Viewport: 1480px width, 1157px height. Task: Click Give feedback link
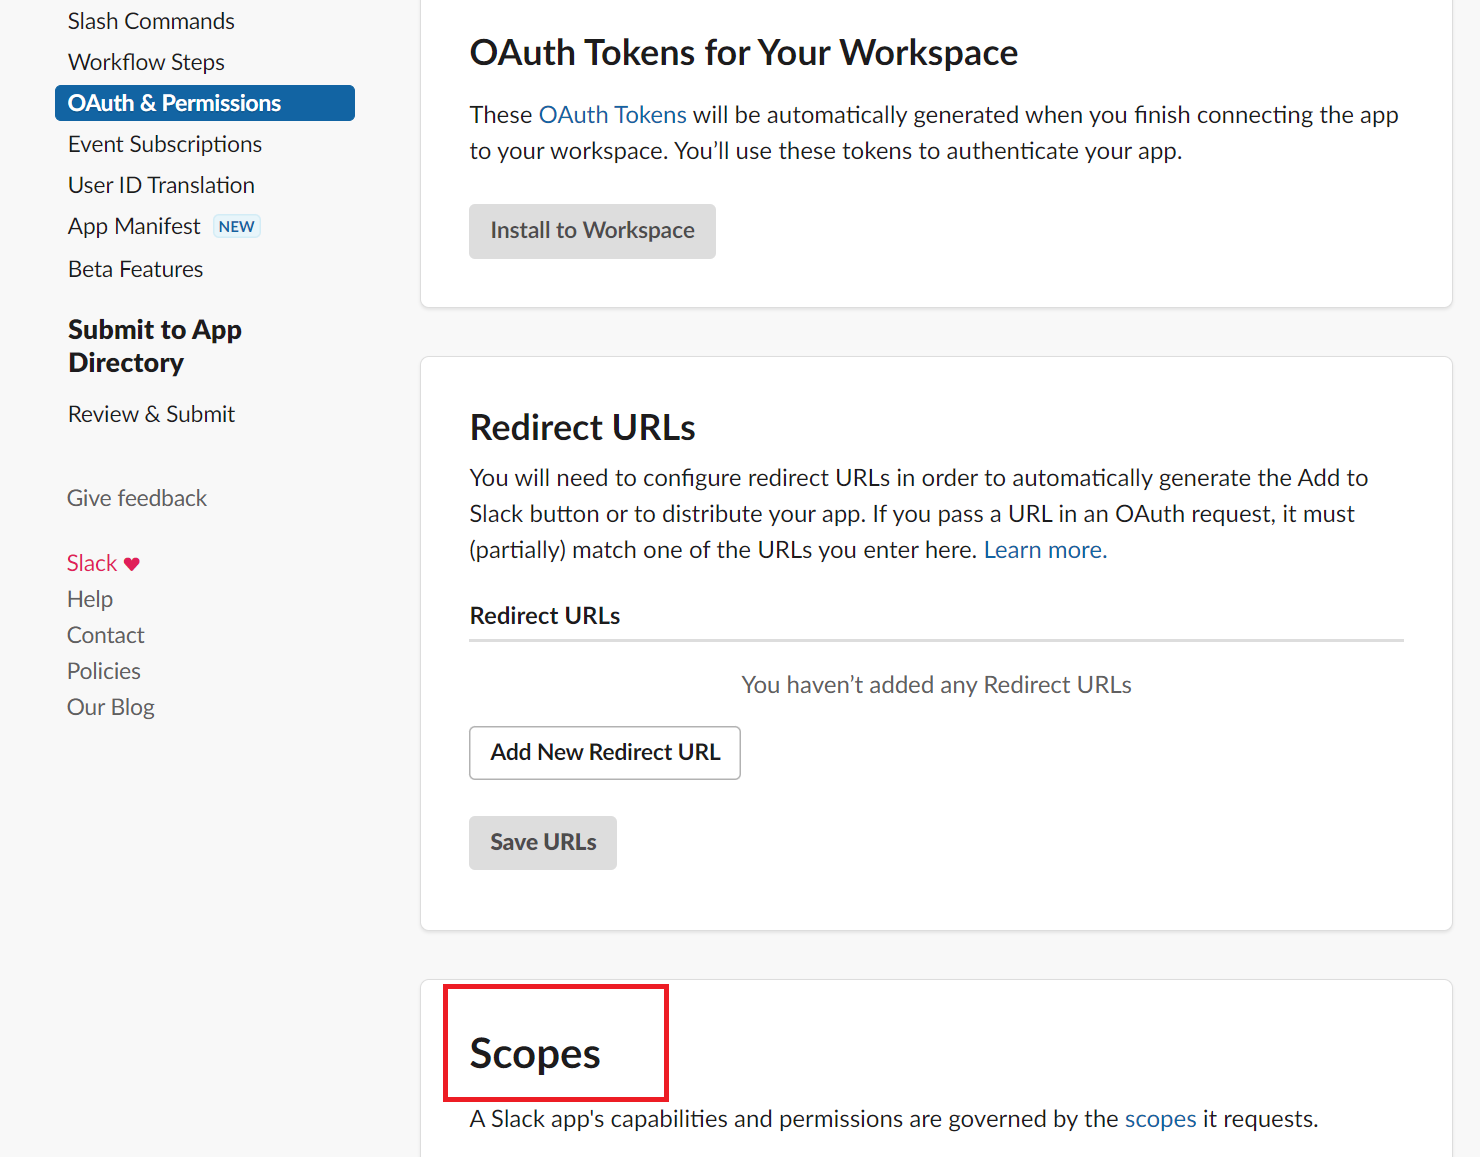(x=137, y=498)
